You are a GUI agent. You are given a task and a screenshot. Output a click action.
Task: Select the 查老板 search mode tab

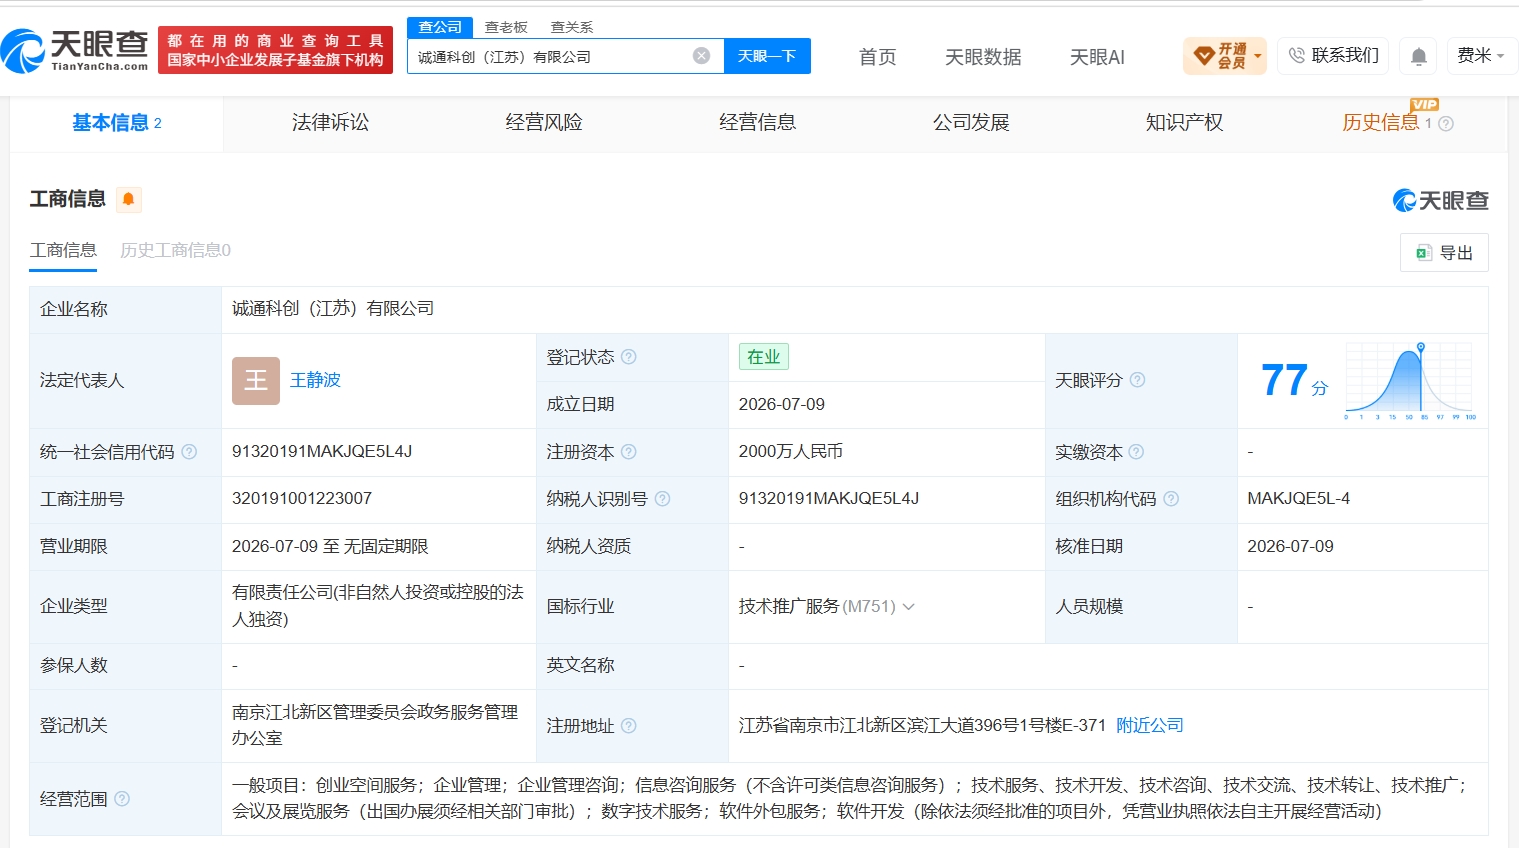pos(506,27)
